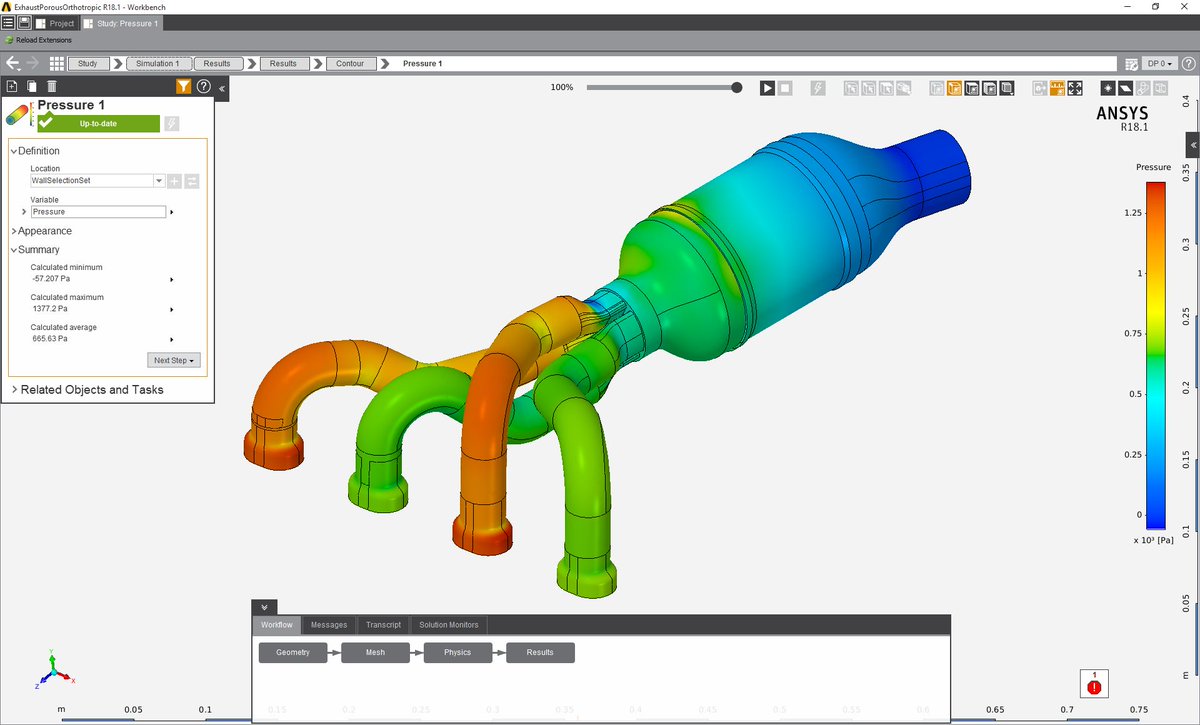Click the back navigation arrow
The width and height of the screenshot is (1200, 725).
click(12, 63)
